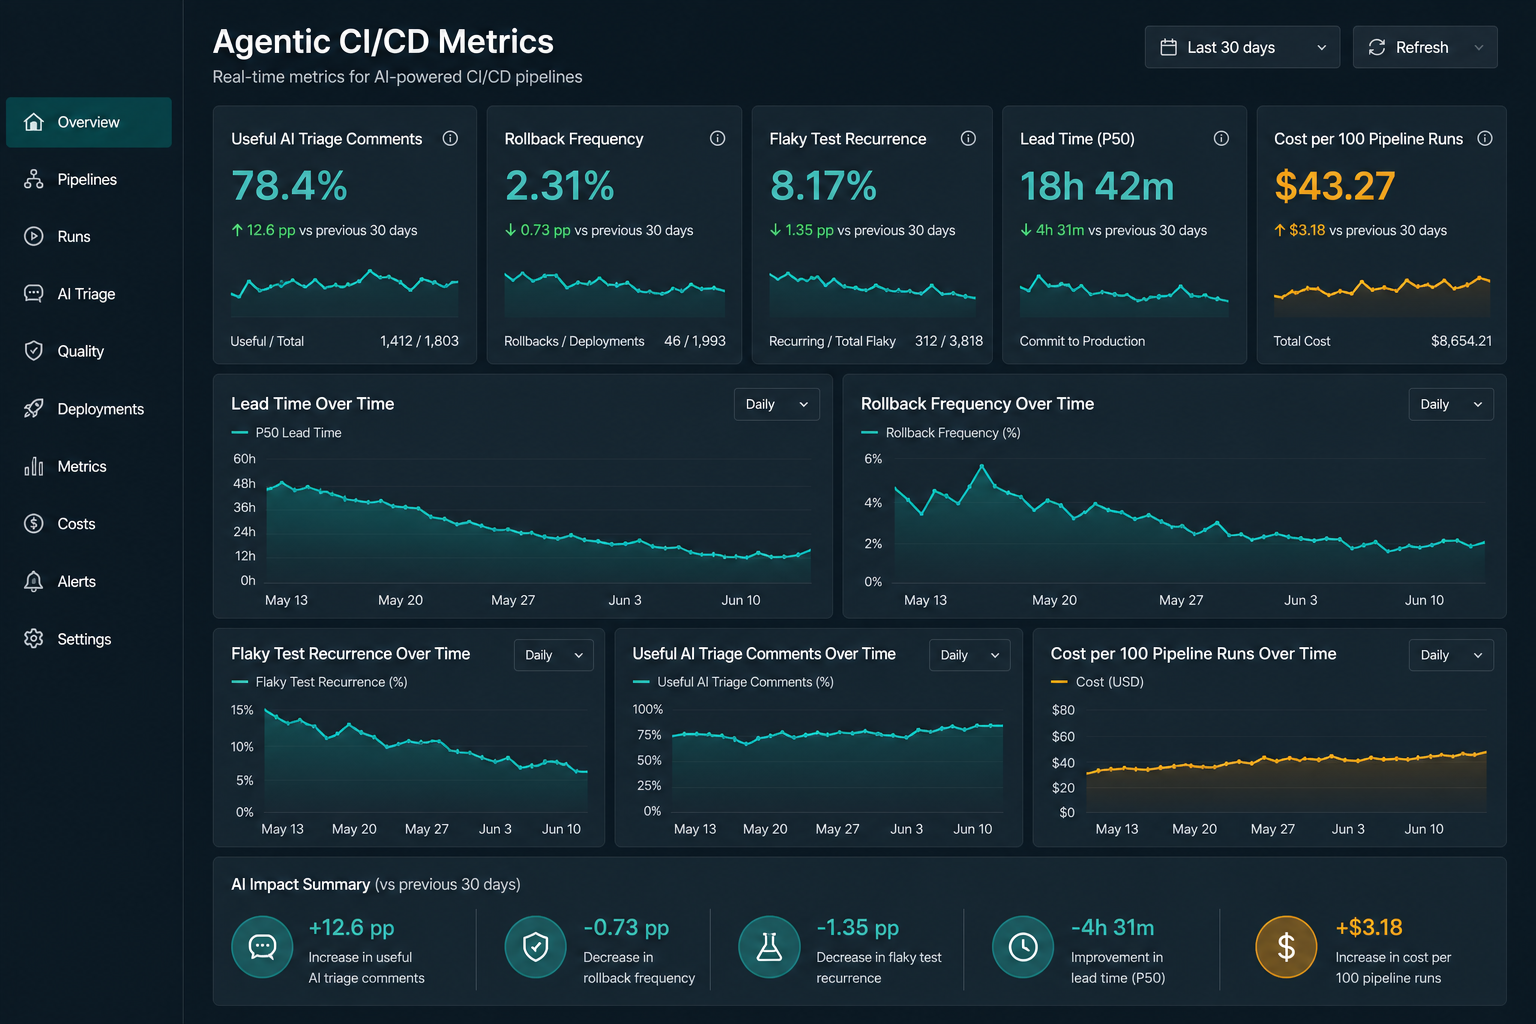Click the Alerts bell icon
The image size is (1536, 1024).
point(34,581)
